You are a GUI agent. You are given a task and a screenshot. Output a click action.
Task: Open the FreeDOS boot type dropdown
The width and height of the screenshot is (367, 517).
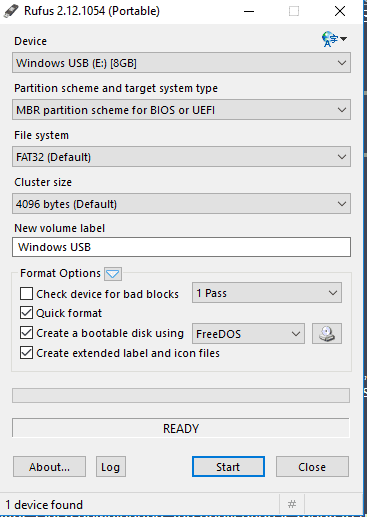[x=248, y=334]
